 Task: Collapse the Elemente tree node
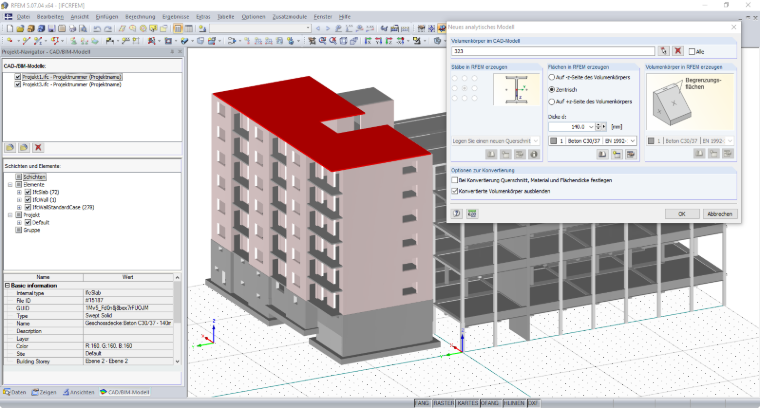pos(10,185)
